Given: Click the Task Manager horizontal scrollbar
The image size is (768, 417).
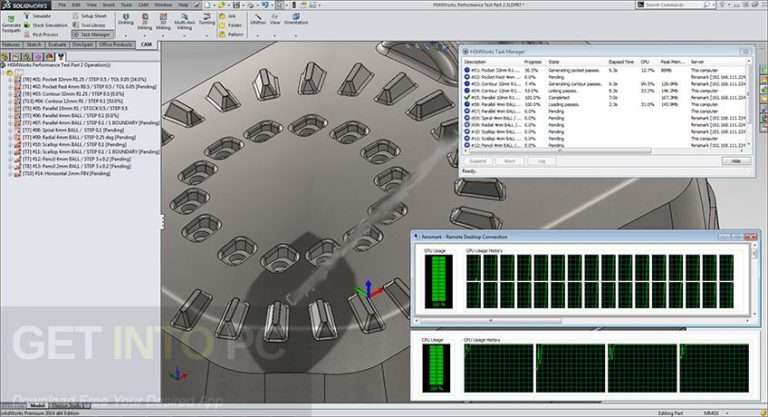Looking at the screenshot, I should click(x=558, y=151).
